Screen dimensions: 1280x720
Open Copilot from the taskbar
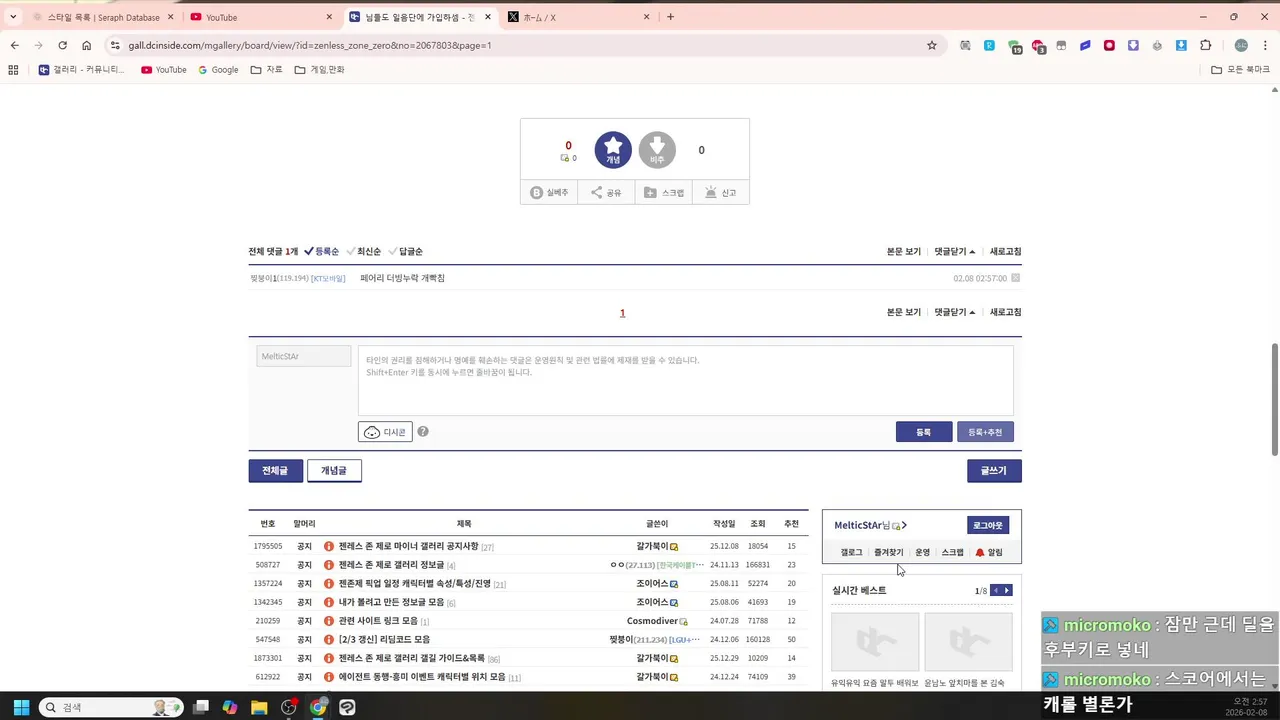coord(230,707)
